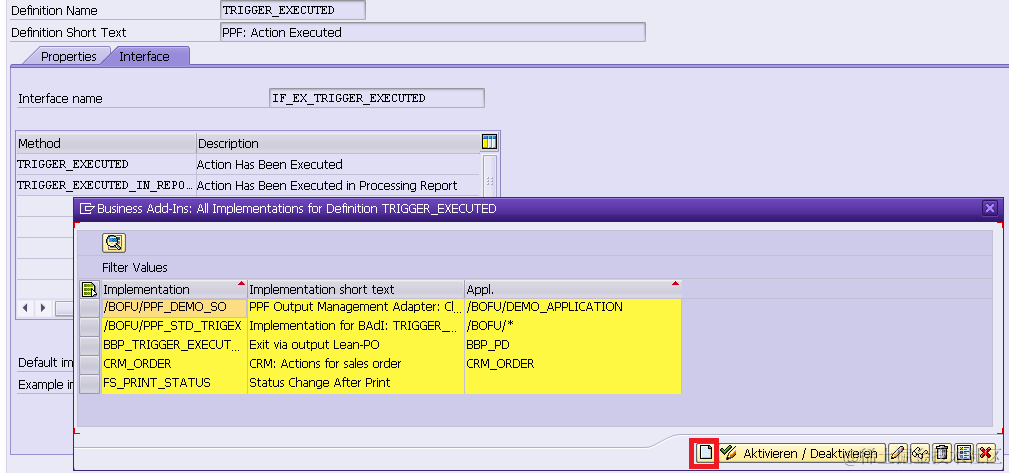1009x473 pixels.
Task: Click the red X cancel icon
Action: tap(985, 453)
